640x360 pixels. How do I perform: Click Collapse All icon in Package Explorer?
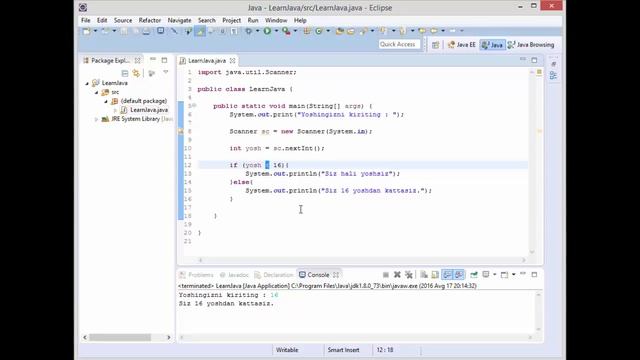(125, 73)
